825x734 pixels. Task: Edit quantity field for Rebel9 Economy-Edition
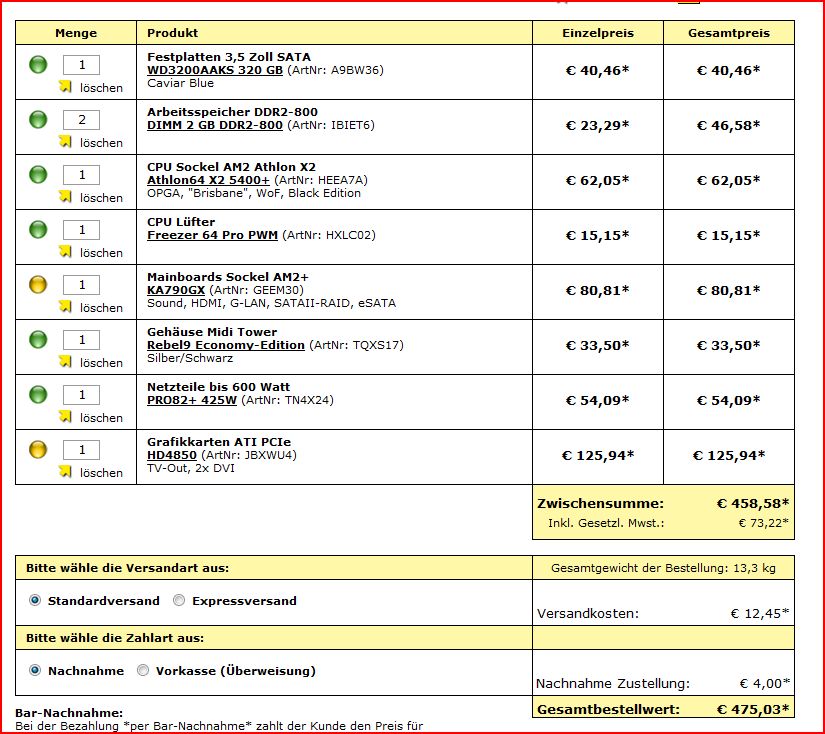click(x=82, y=339)
